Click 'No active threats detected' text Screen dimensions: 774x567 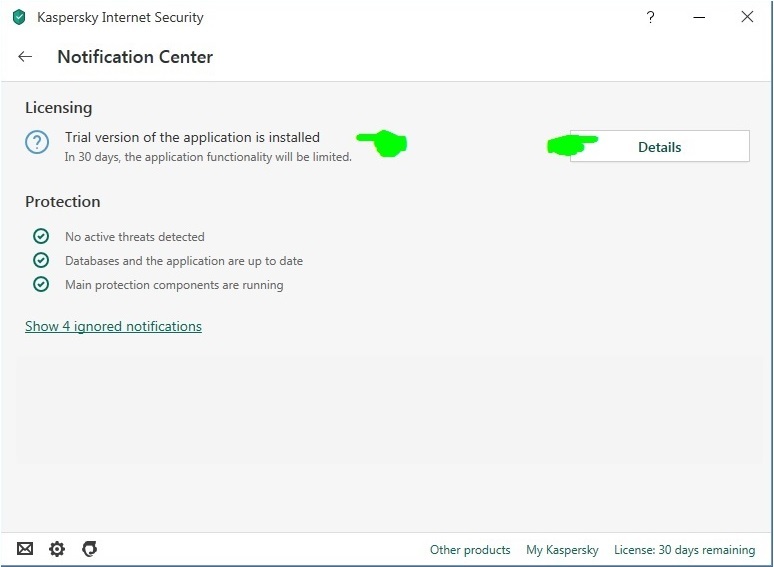135,237
